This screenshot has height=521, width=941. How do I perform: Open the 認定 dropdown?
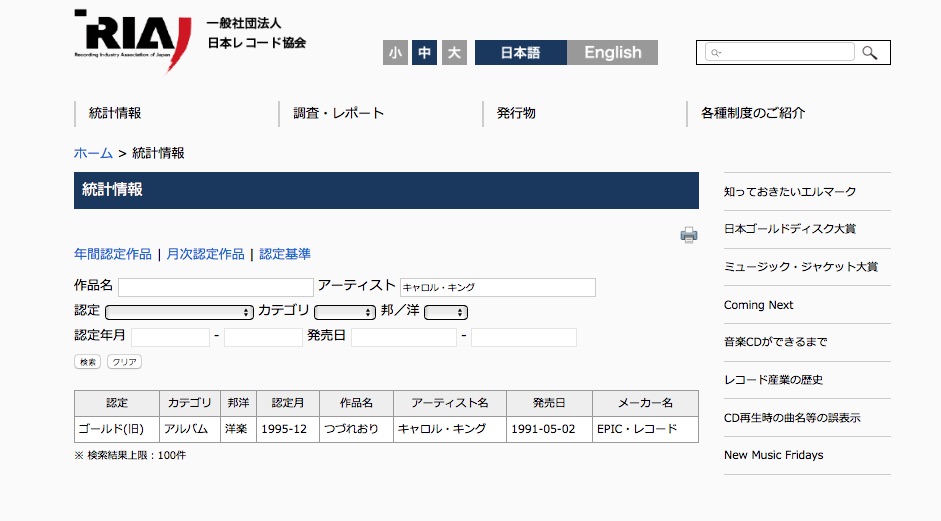179,312
